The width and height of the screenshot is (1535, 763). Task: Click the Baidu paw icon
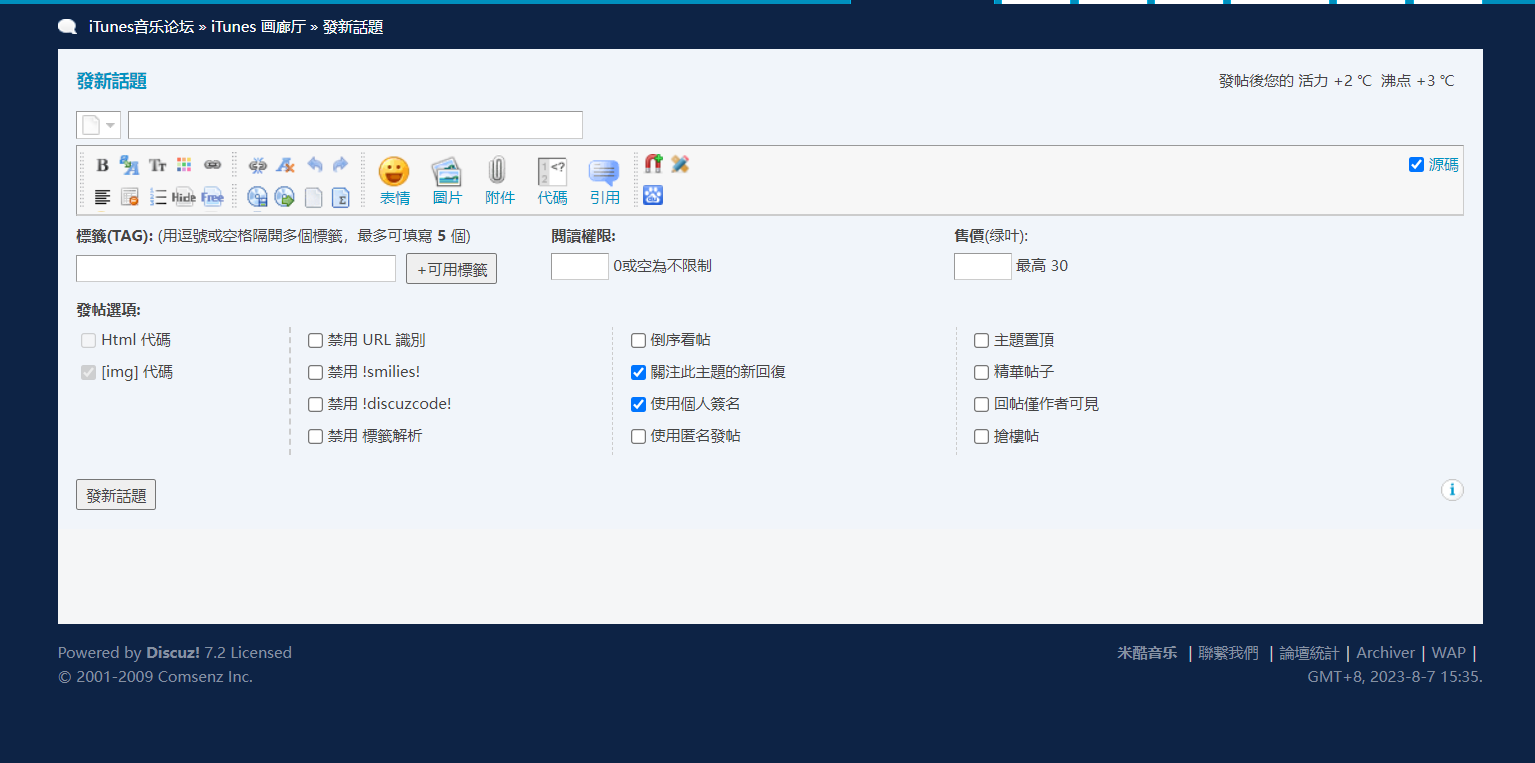[653, 196]
